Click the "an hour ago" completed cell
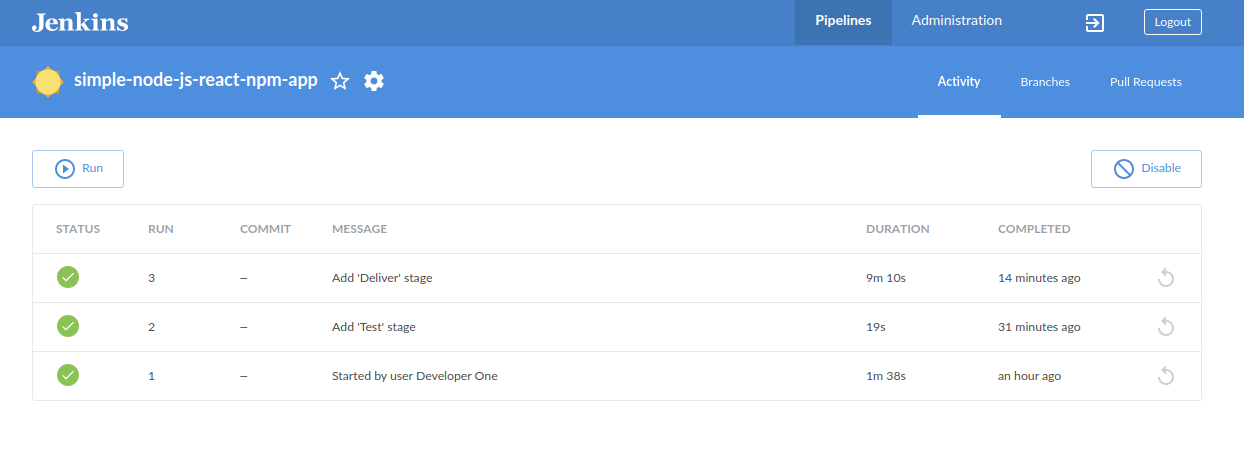This screenshot has width=1244, height=458. pos(1030,376)
